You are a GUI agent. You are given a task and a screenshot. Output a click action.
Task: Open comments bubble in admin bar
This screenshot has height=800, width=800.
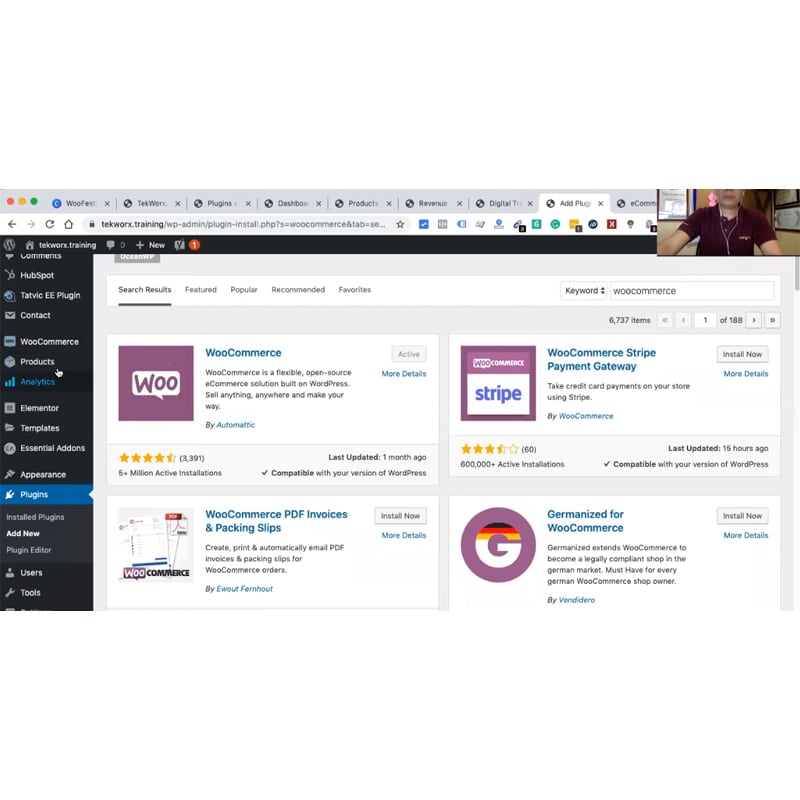pyautogui.click(x=111, y=245)
